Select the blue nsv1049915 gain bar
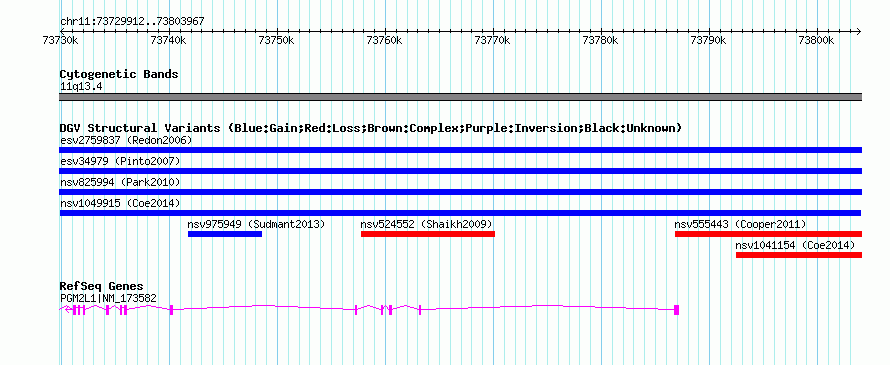 460,213
